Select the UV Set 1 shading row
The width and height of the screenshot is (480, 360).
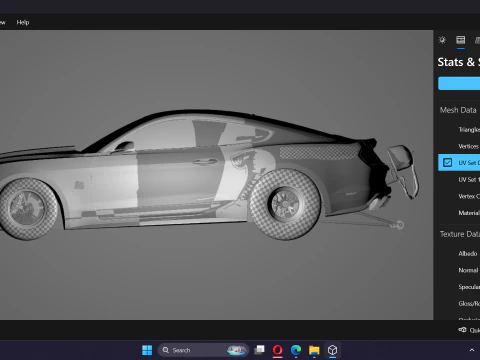pos(459,179)
